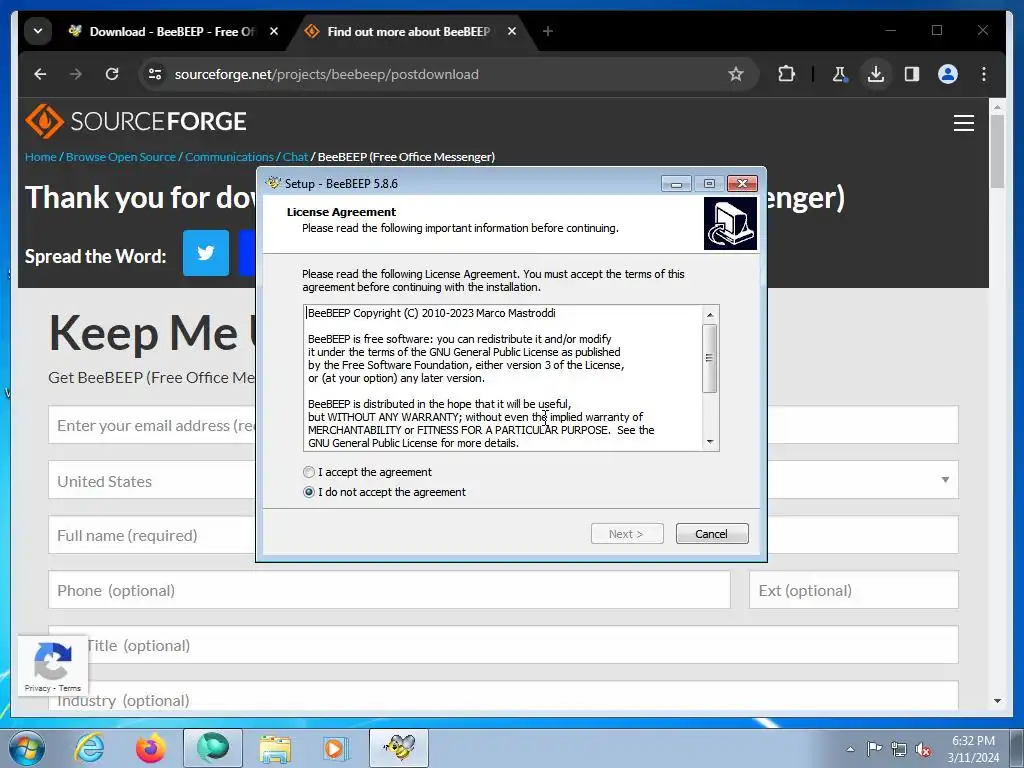1024x768 pixels.
Task: Go back in Chrome browser
Action: click(40, 74)
